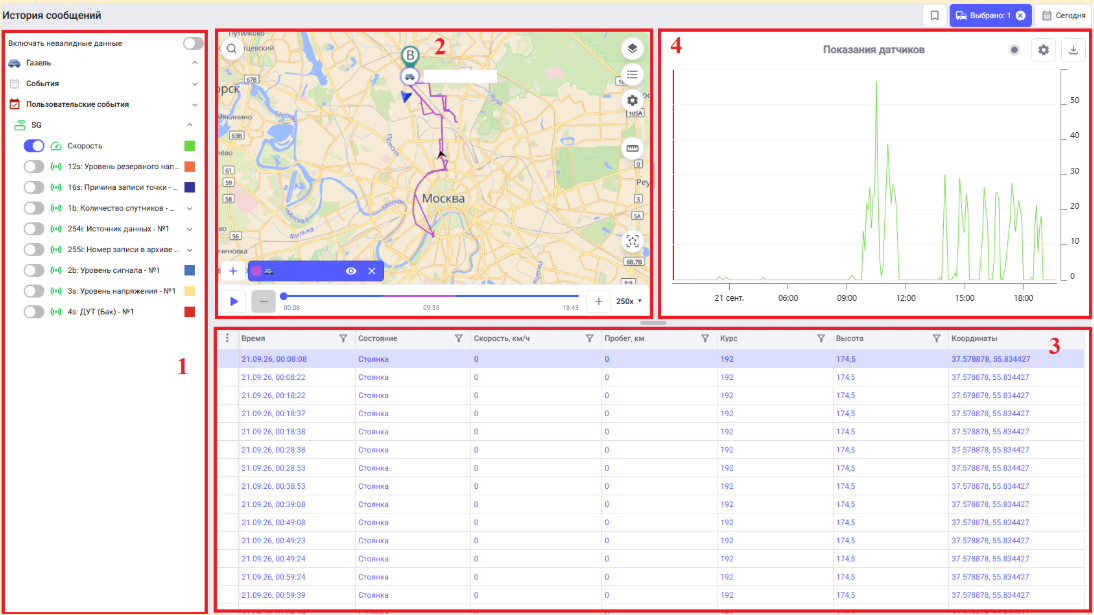Click red swatch for 4s ДУТ
This screenshot has height=615, width=1094.
(190, 312)
